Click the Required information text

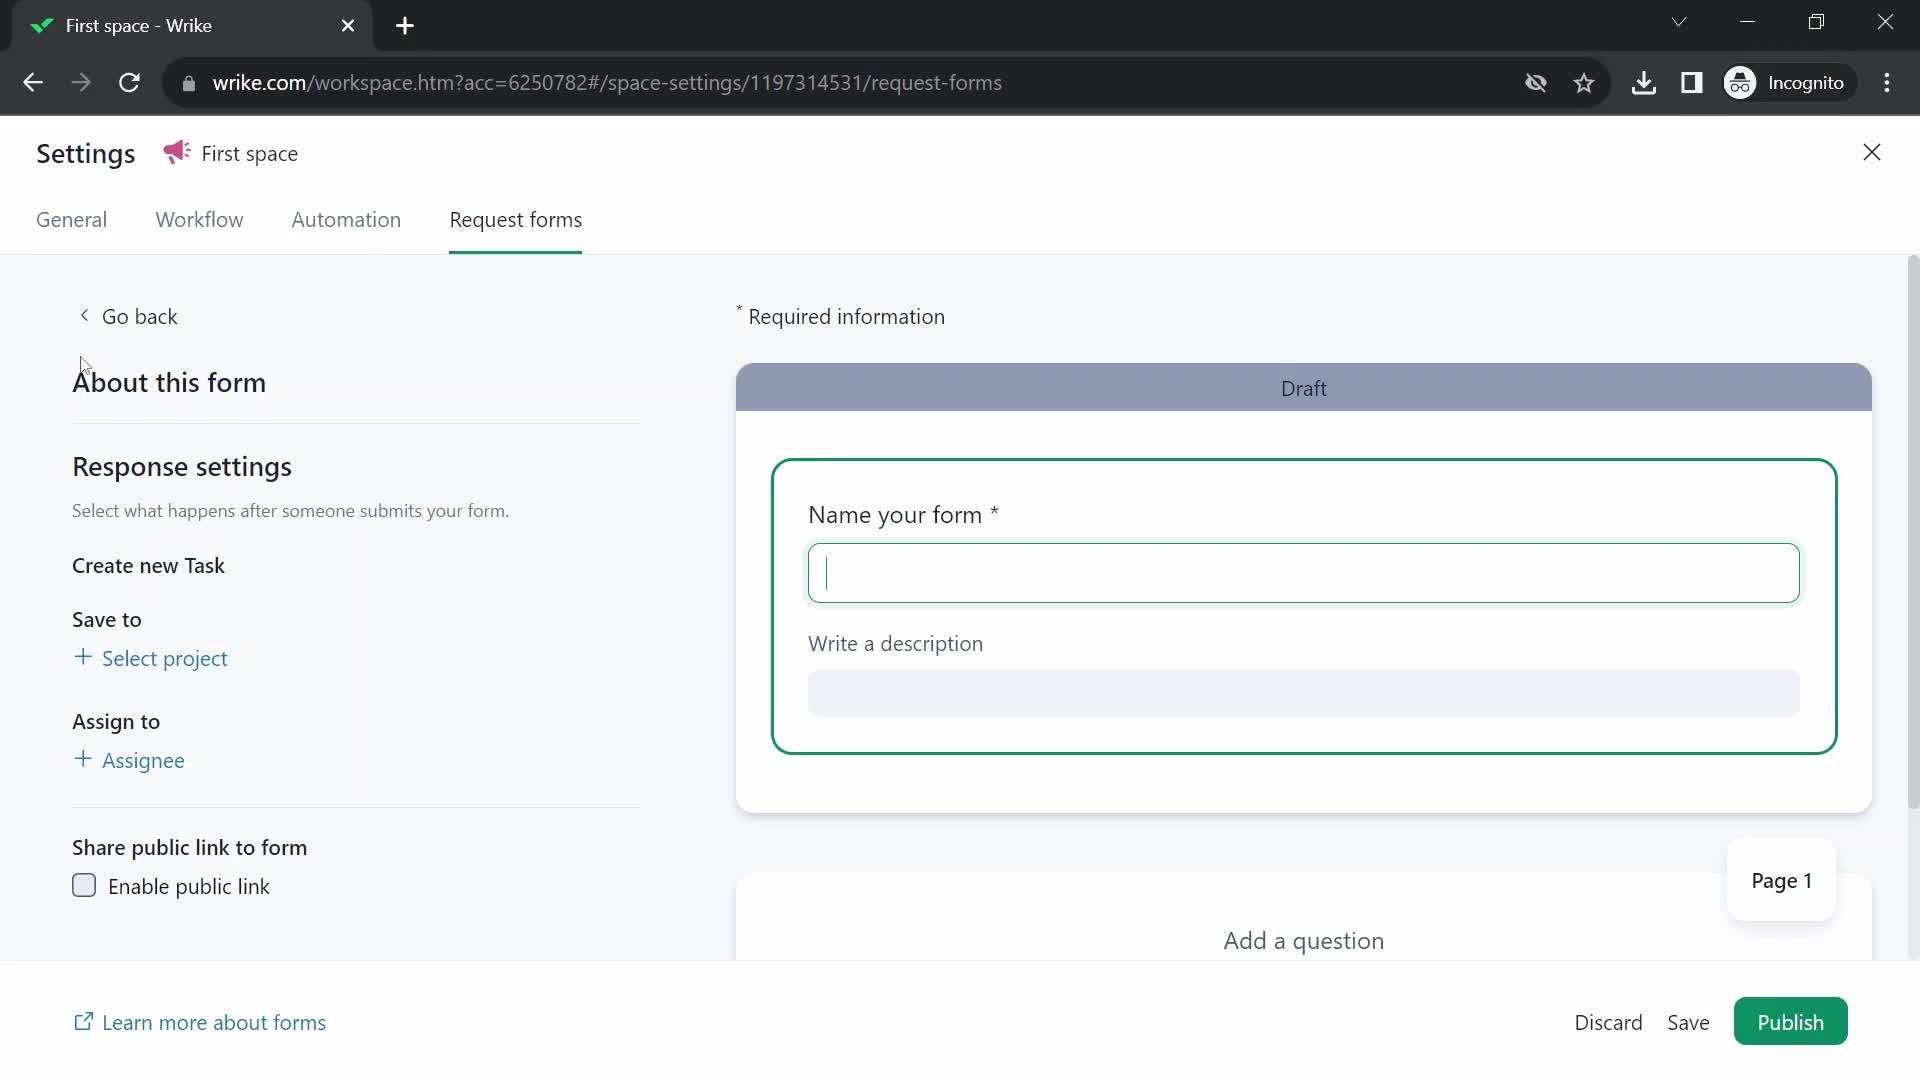[846, 317]
